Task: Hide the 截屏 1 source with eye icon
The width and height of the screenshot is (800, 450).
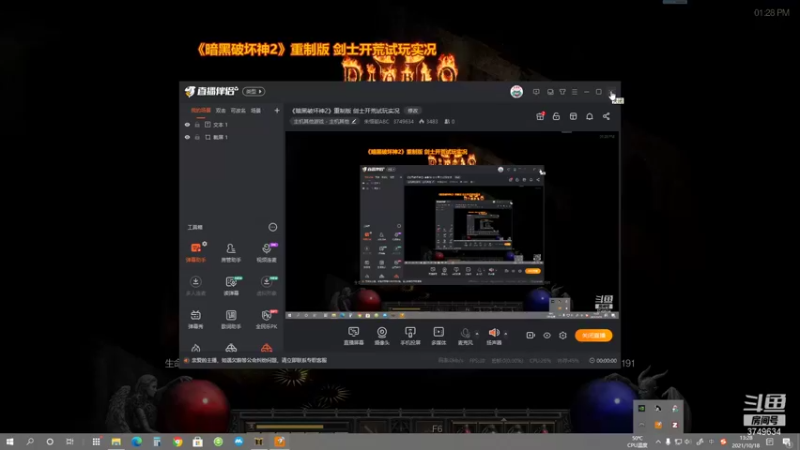Action: 187,137
